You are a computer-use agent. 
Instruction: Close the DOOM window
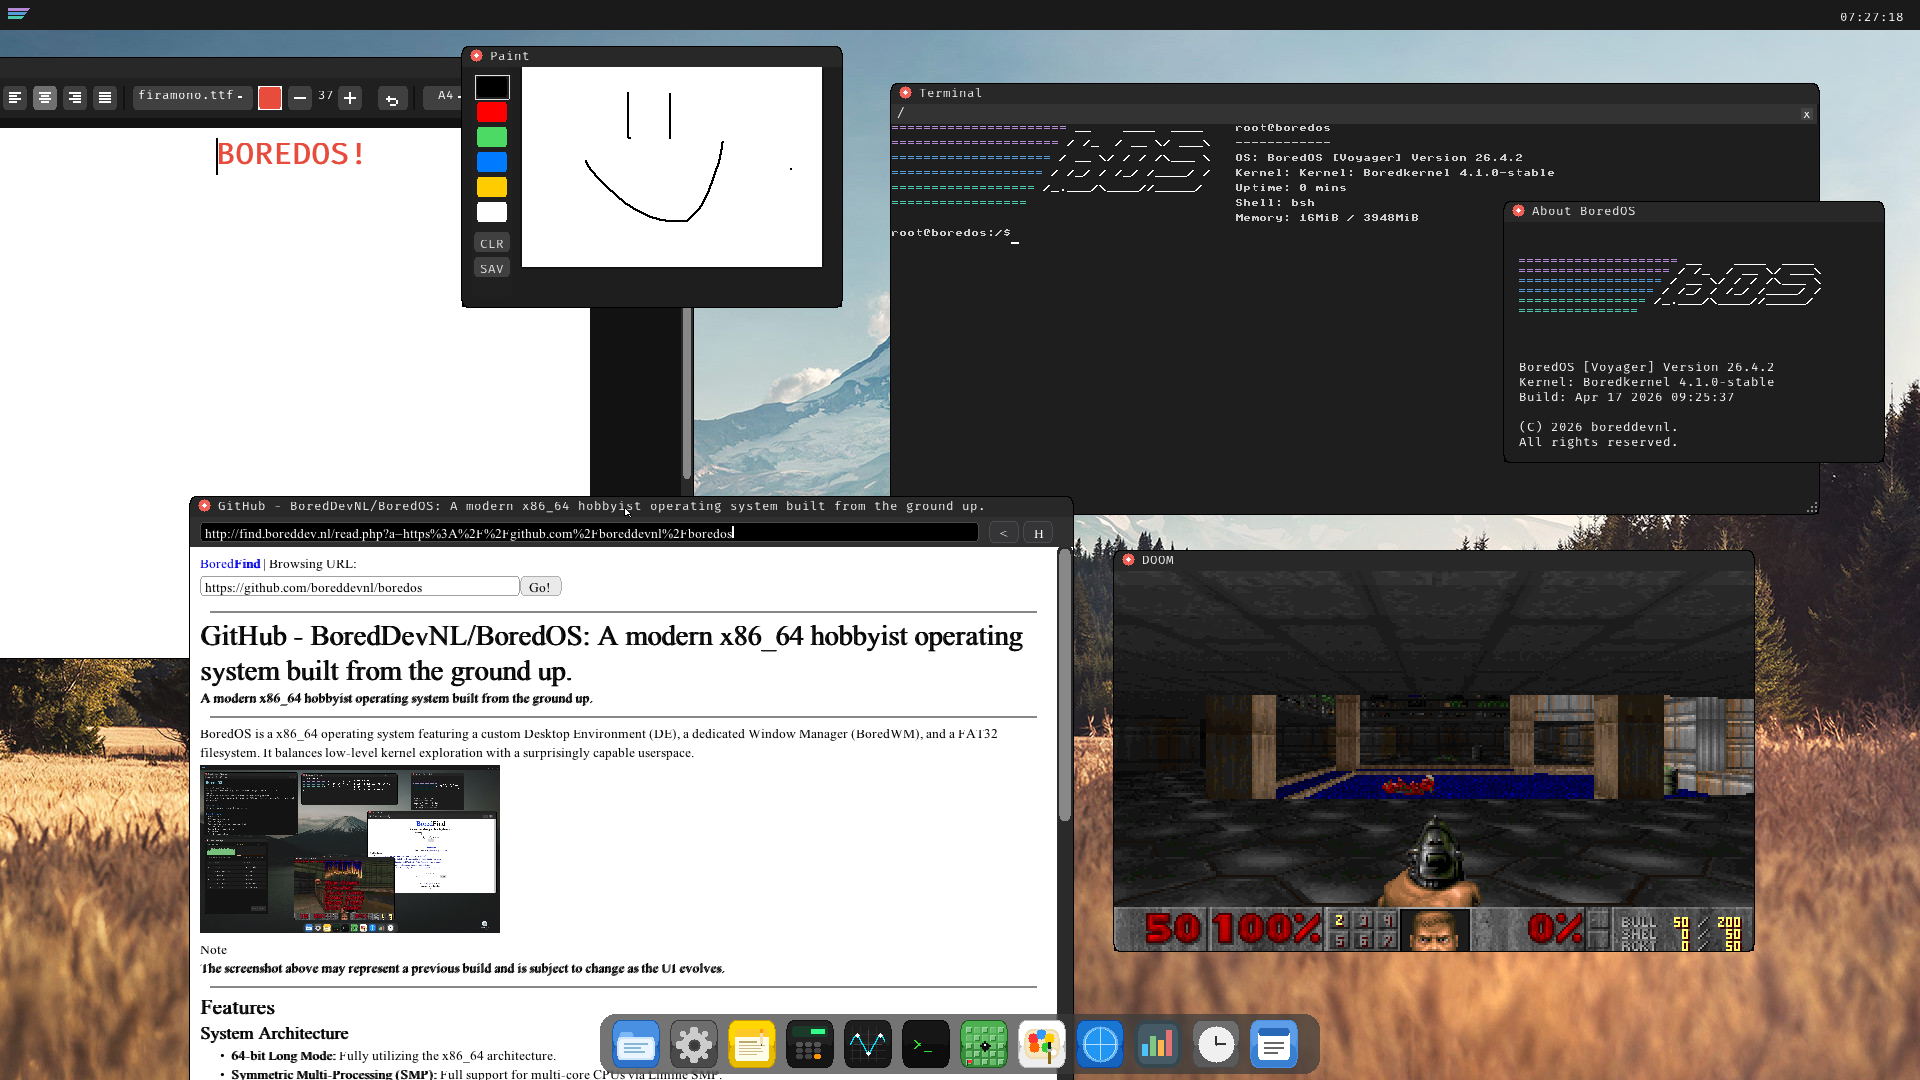pyautogui.click(x=1128, y=560)
